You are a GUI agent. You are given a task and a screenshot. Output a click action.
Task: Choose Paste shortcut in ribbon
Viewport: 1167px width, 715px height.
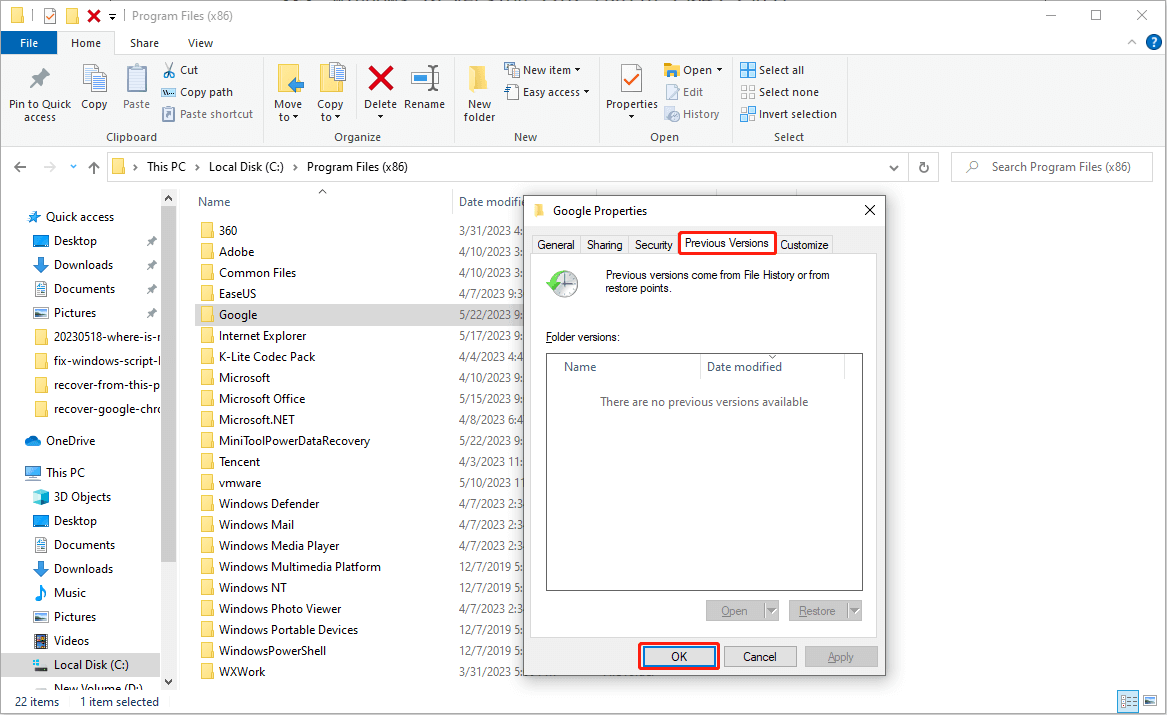click(x=208, y=114)
